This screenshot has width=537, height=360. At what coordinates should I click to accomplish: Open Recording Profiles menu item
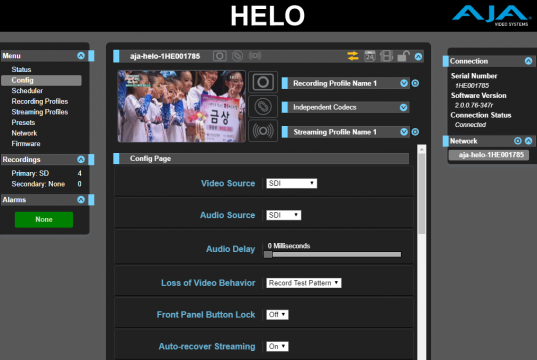40,101
